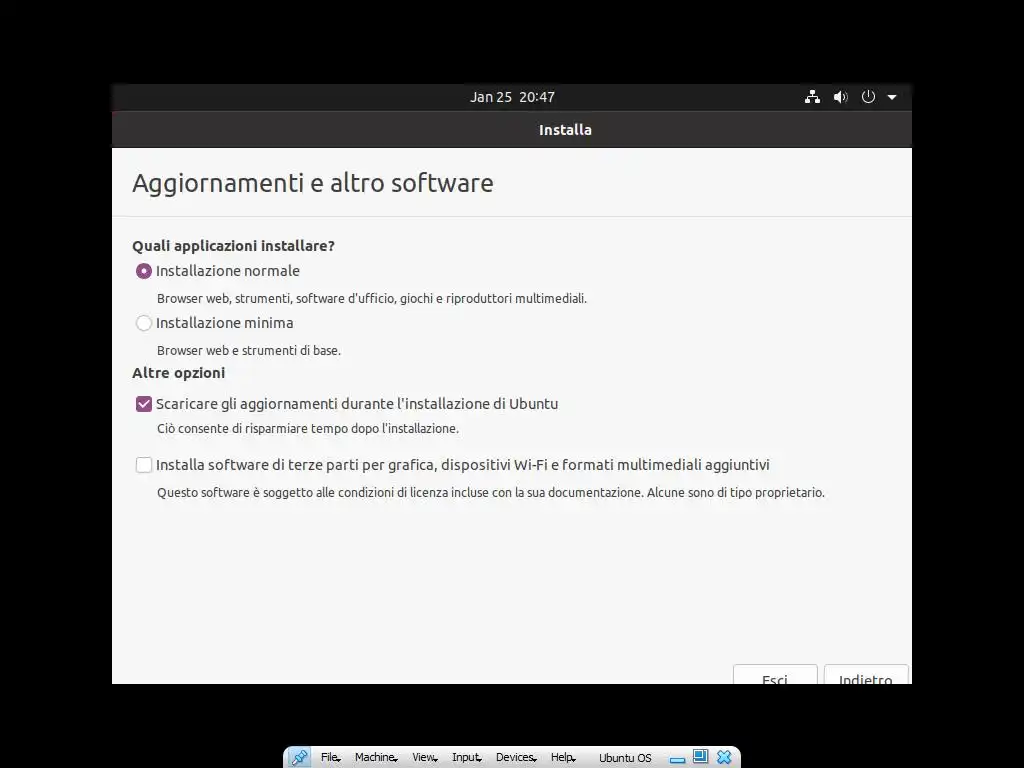Click the Questo software è soggetto license text
1024x768 pixels.
click(490, 492)
